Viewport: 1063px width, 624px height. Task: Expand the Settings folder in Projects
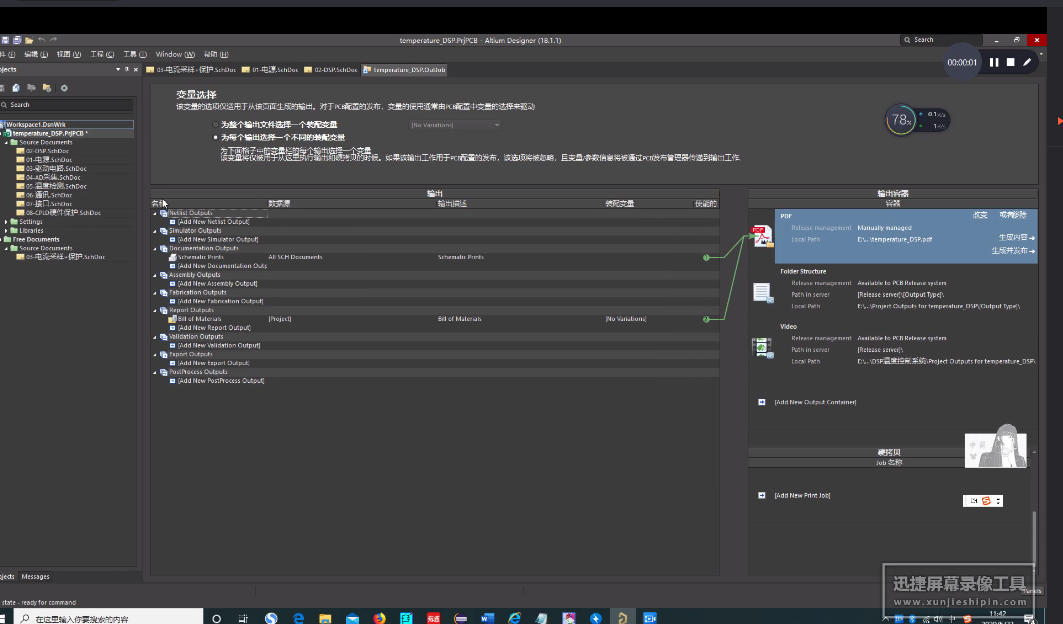tap(6, 222)
